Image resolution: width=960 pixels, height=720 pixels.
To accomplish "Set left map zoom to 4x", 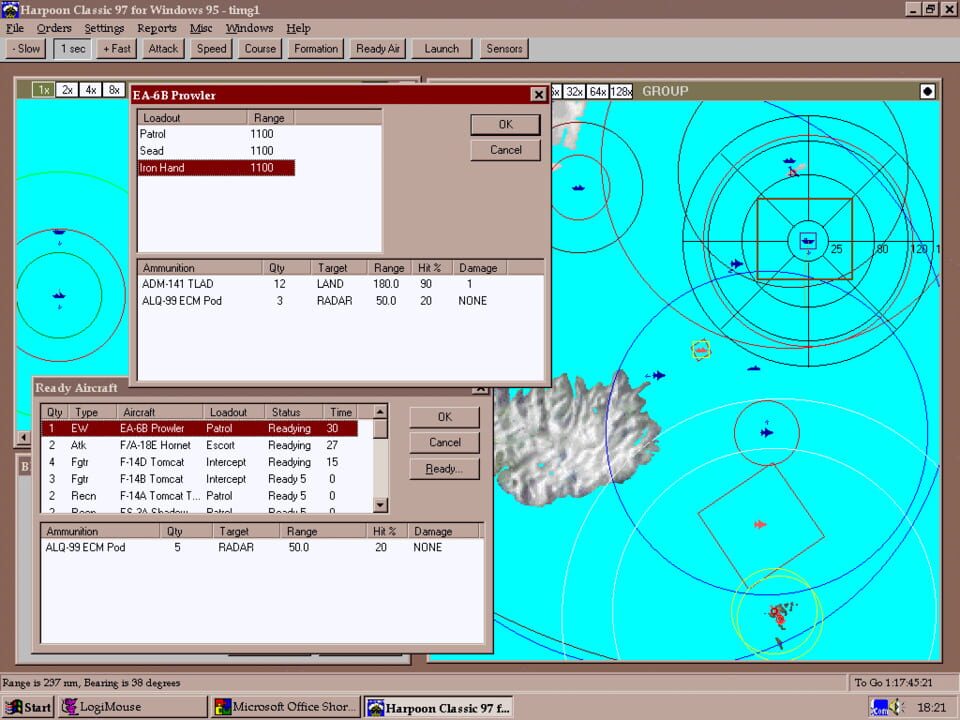I will pyautogui.click(x=90, y=89).
